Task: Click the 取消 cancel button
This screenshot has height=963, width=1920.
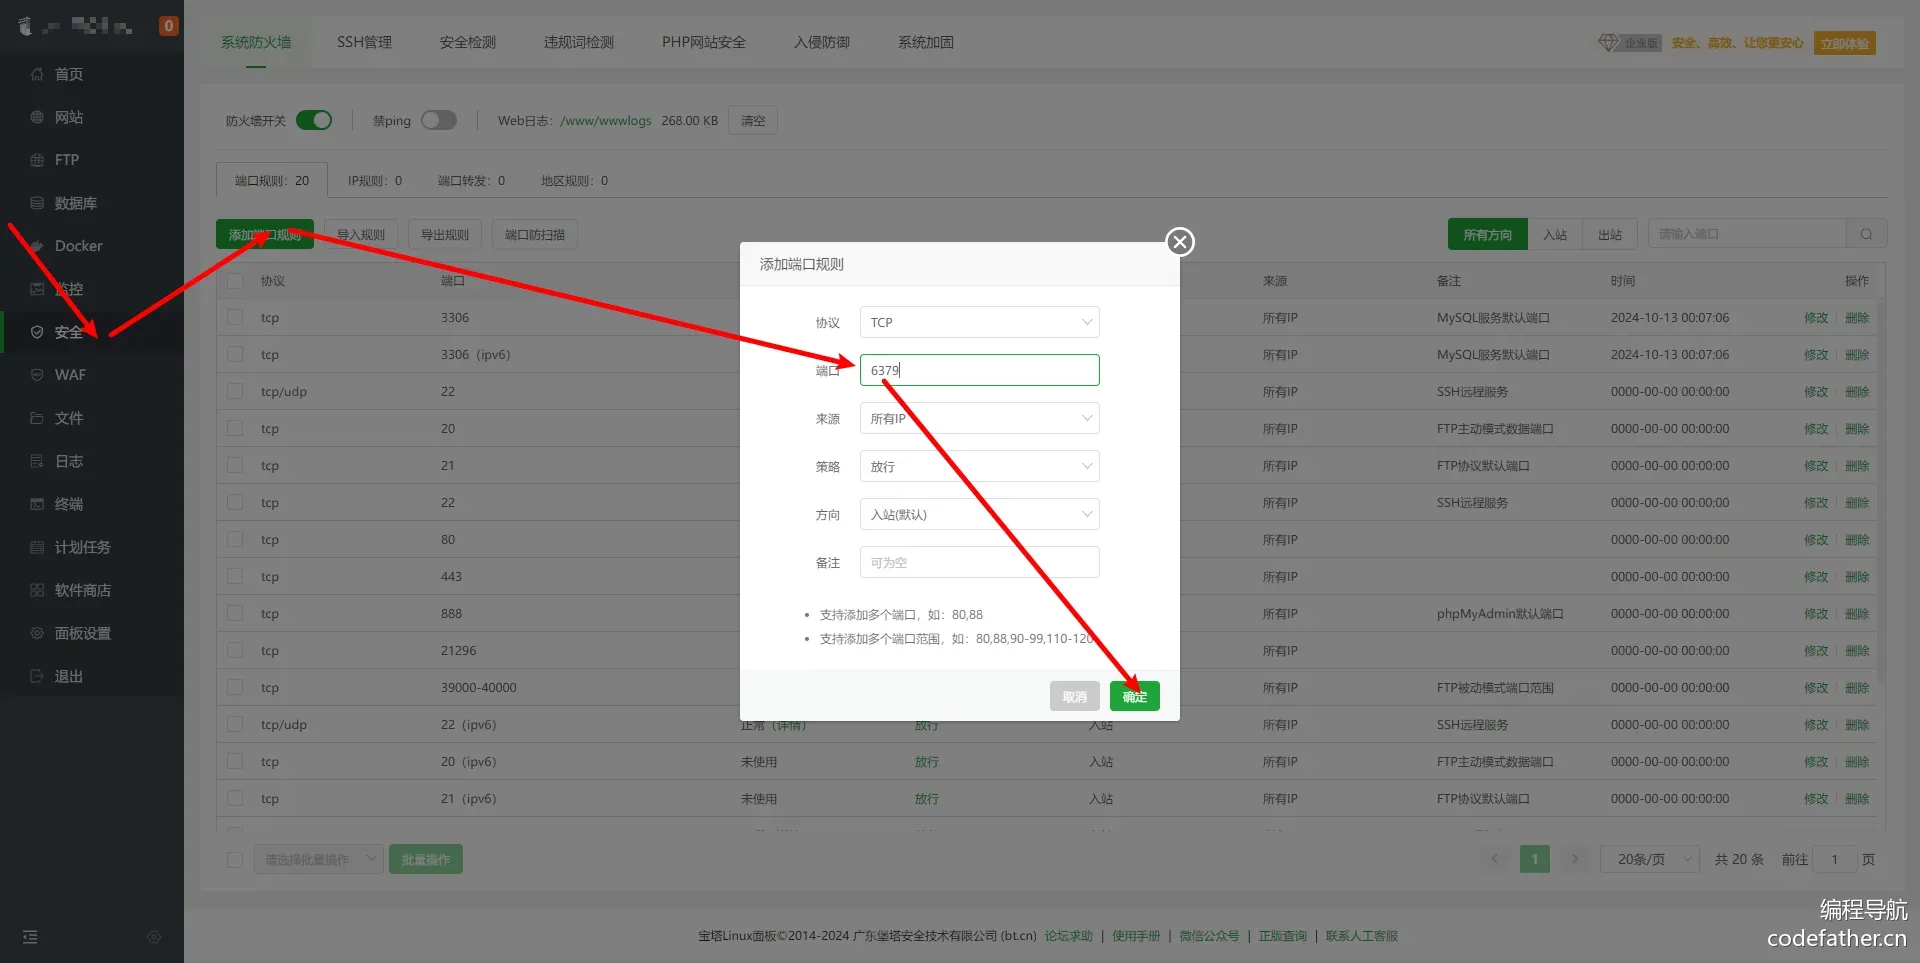Action: (x=1074, y=696)
